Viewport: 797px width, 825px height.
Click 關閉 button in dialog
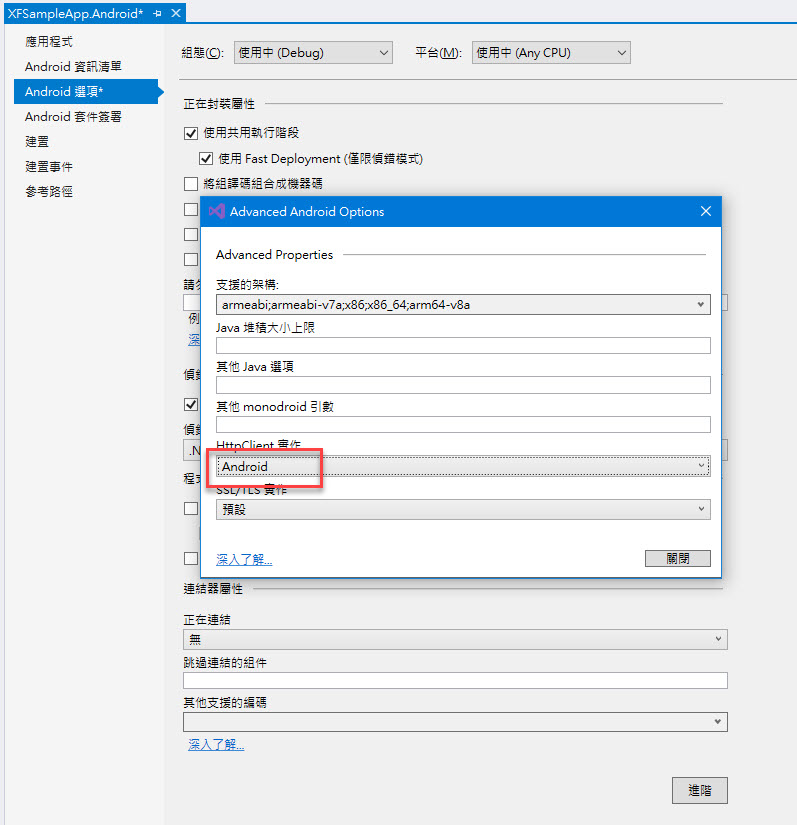[x=678, y=558]
